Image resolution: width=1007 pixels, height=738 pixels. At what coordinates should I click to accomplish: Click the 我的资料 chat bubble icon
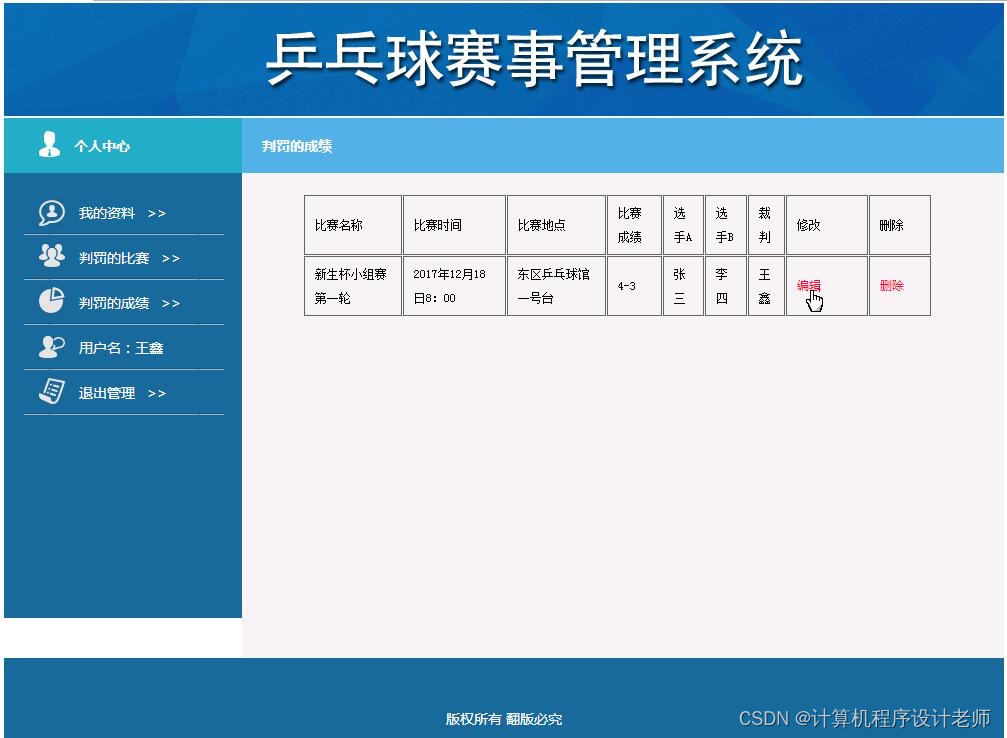click(51, 213)
